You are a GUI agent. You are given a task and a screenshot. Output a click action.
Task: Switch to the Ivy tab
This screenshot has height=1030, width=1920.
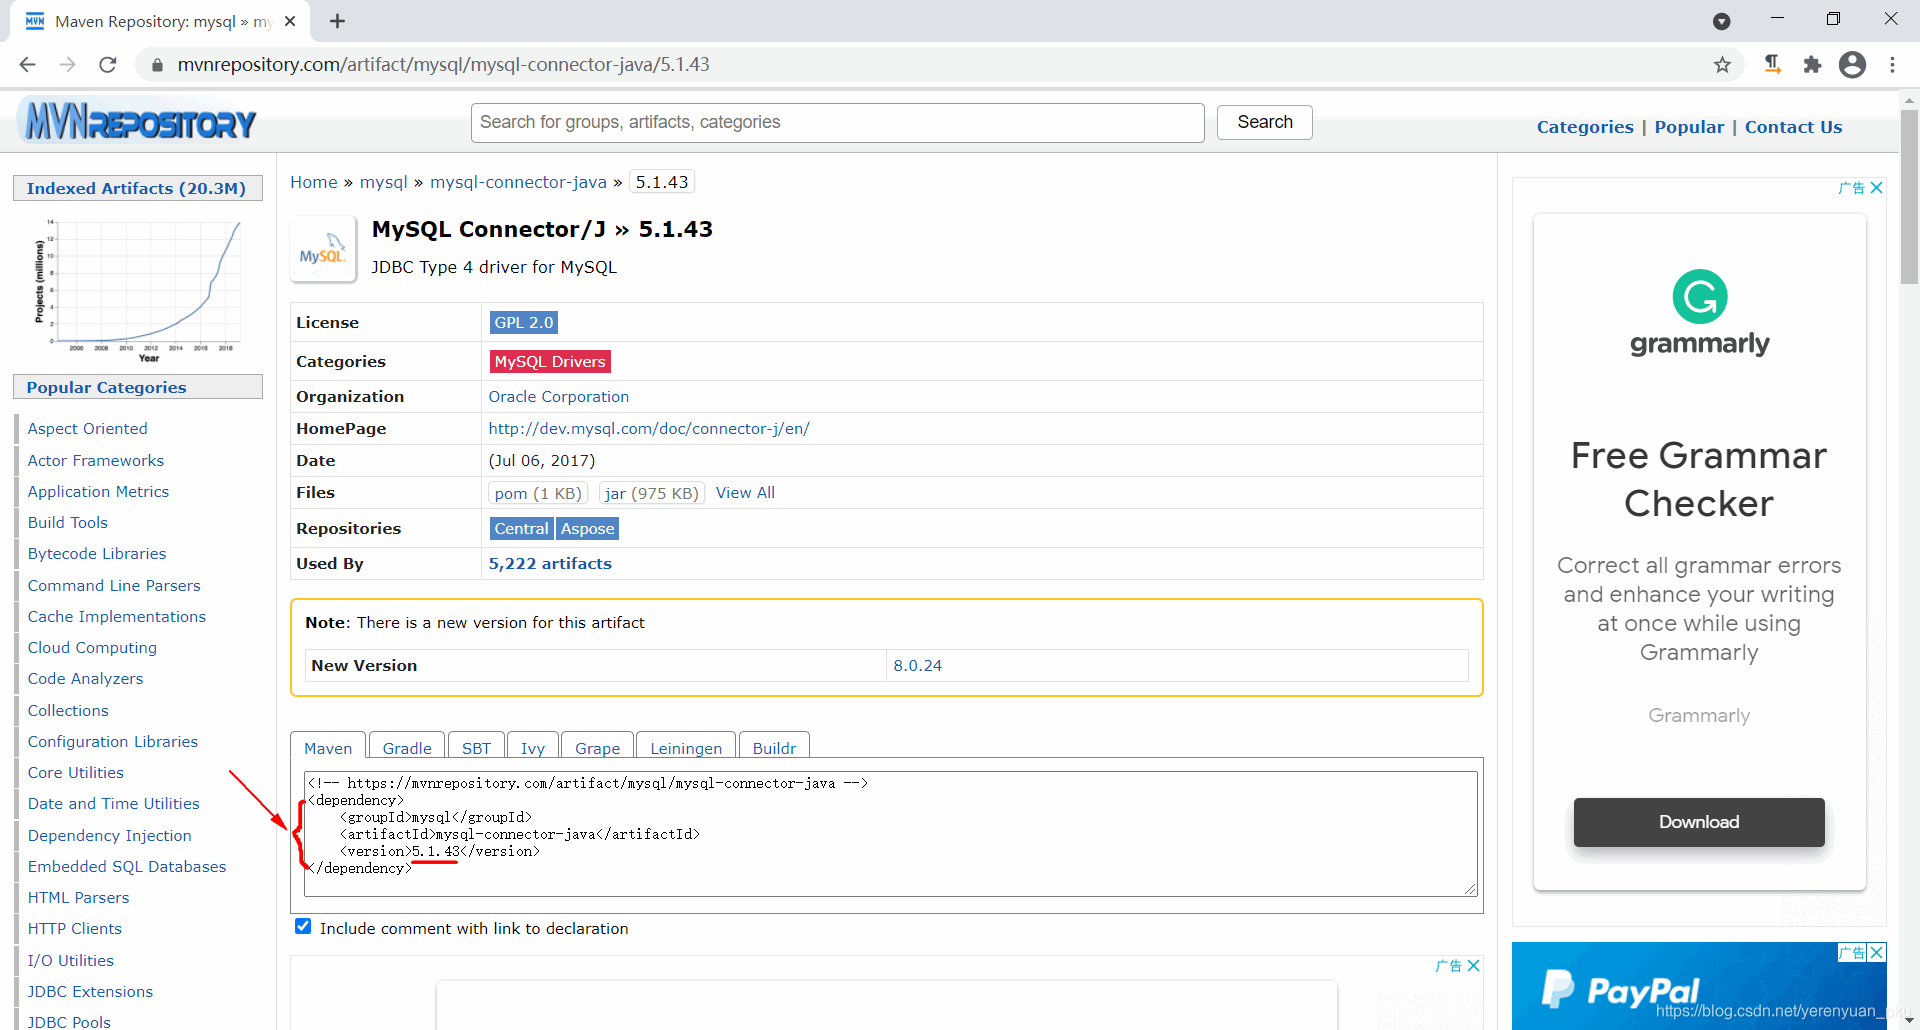[x=533, y=747]
